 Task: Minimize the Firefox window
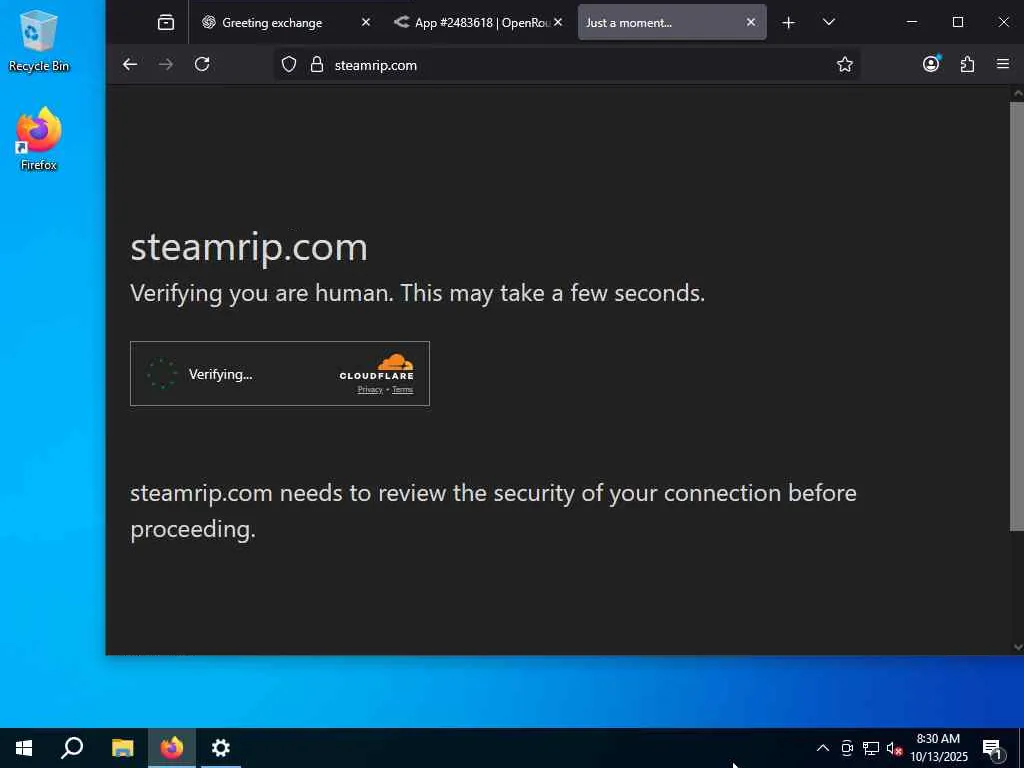coord(912,22)
